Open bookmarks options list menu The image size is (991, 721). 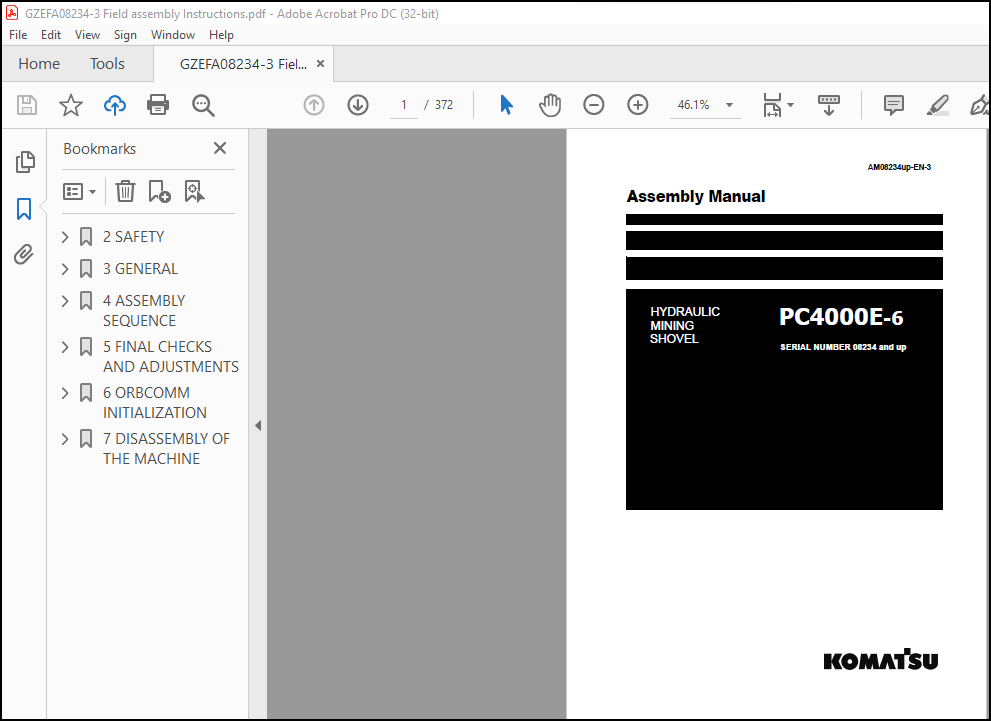[x=79, y=191]
